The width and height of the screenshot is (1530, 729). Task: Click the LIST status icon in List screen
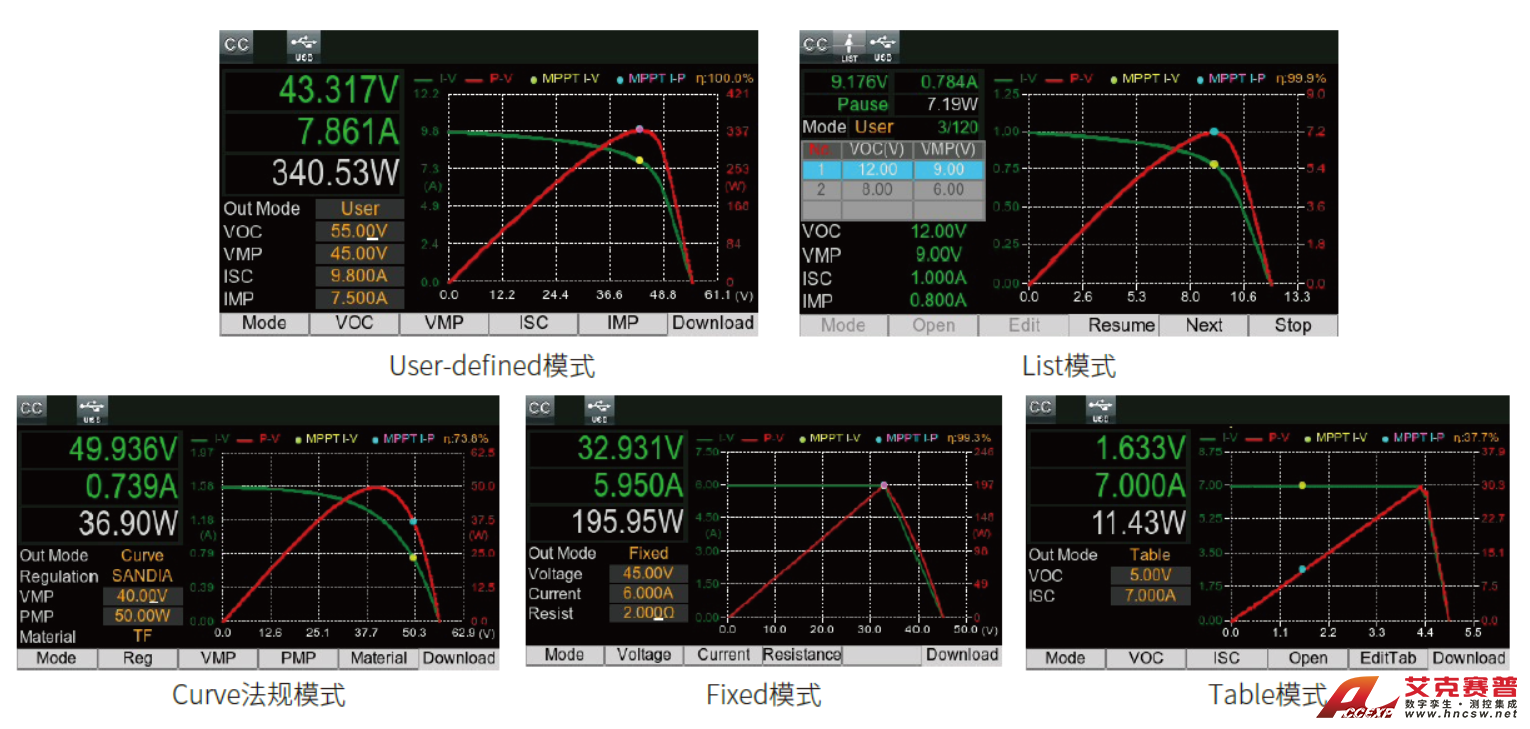click(x=849, y=45)
